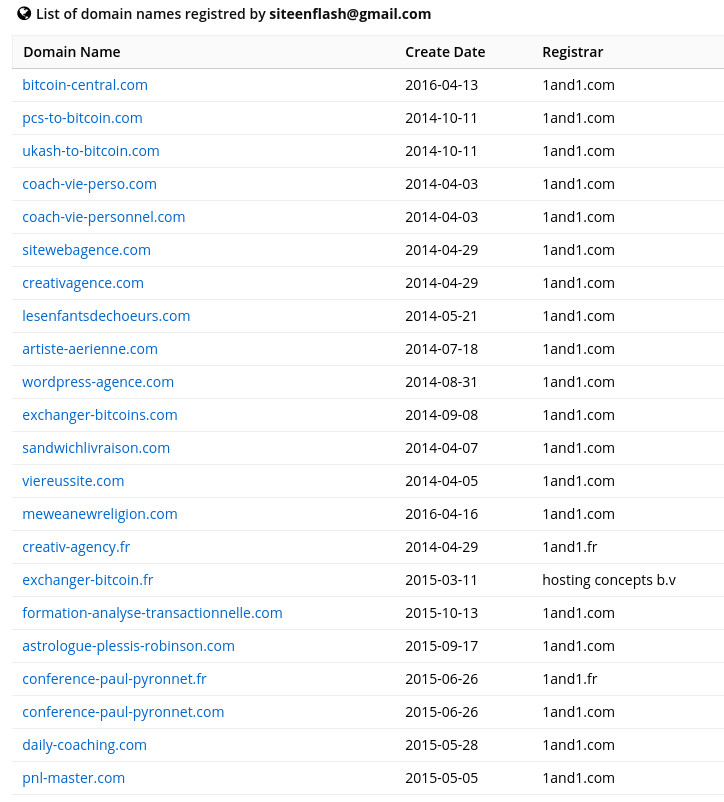724x802 pixels.
Task: Click the 2014-07-18 date cell
Action: coord(442,349)
